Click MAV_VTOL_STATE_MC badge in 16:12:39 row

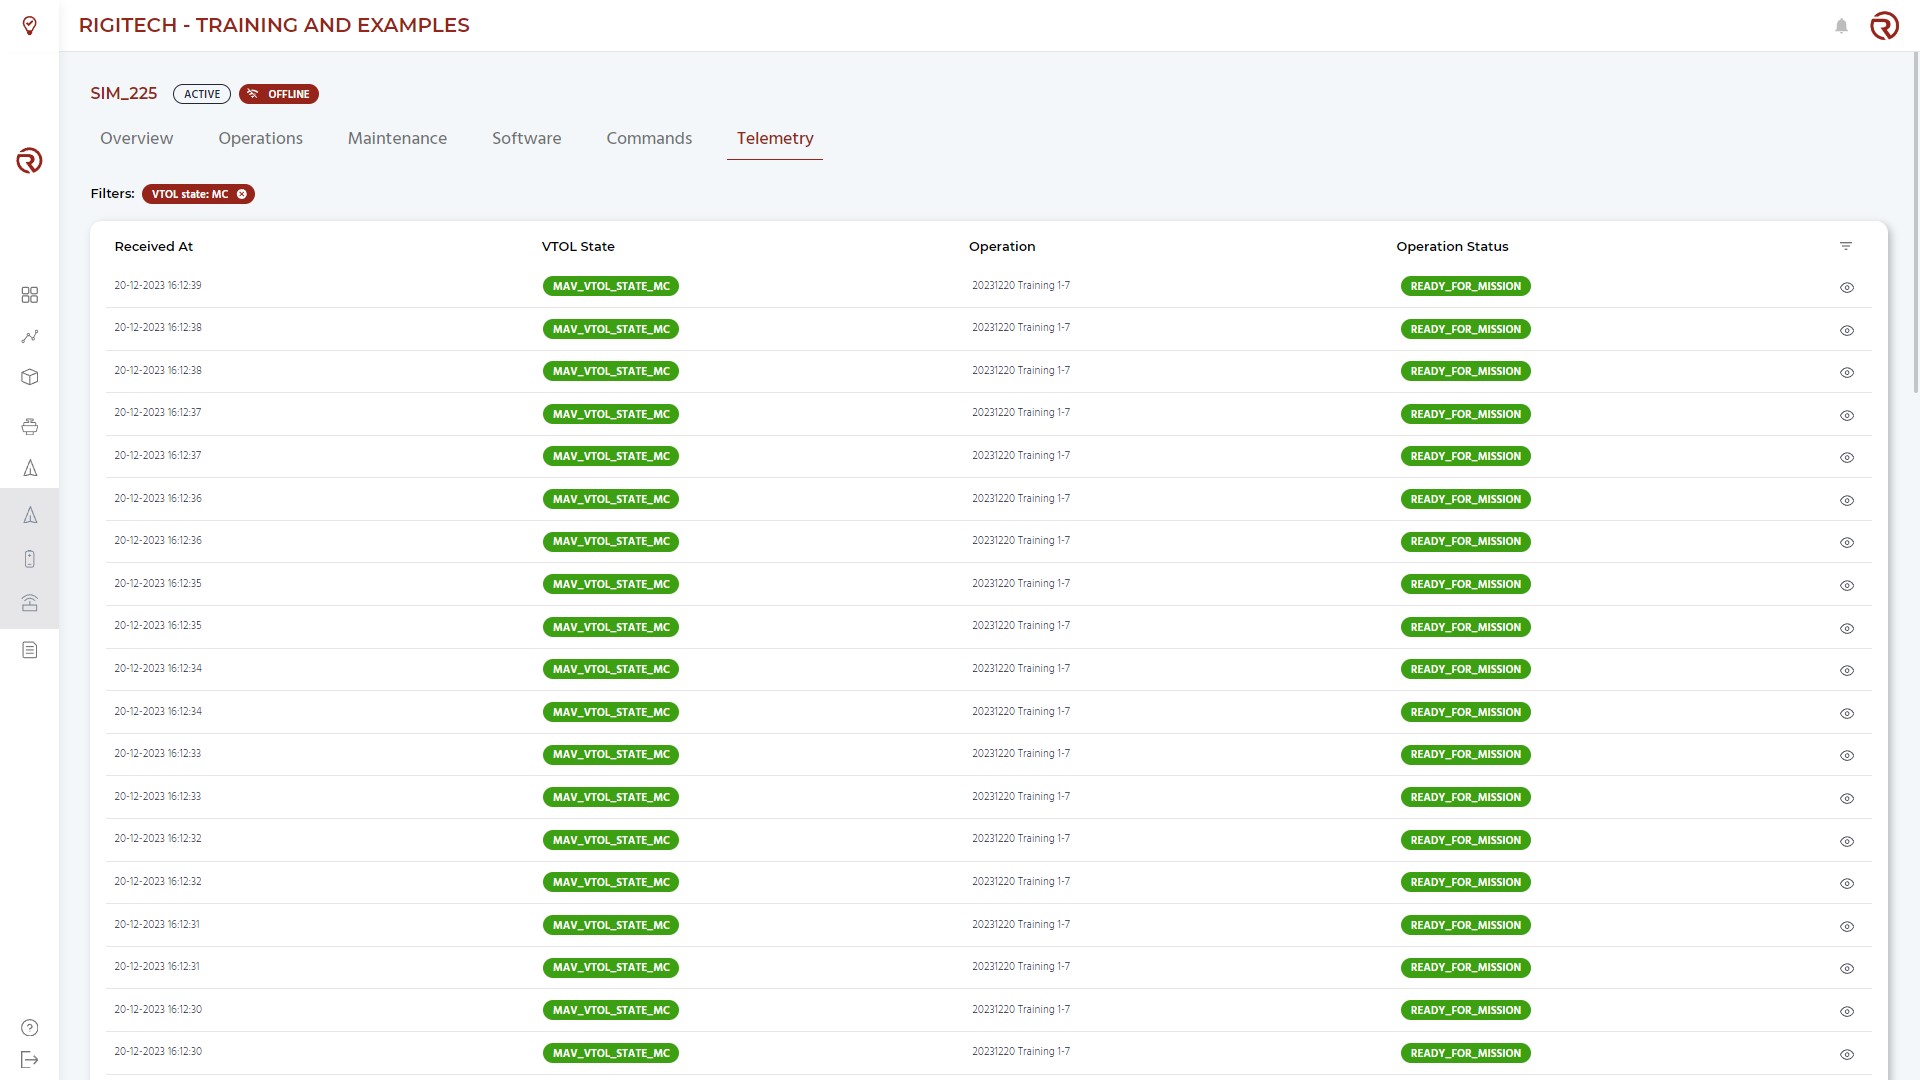611,286
